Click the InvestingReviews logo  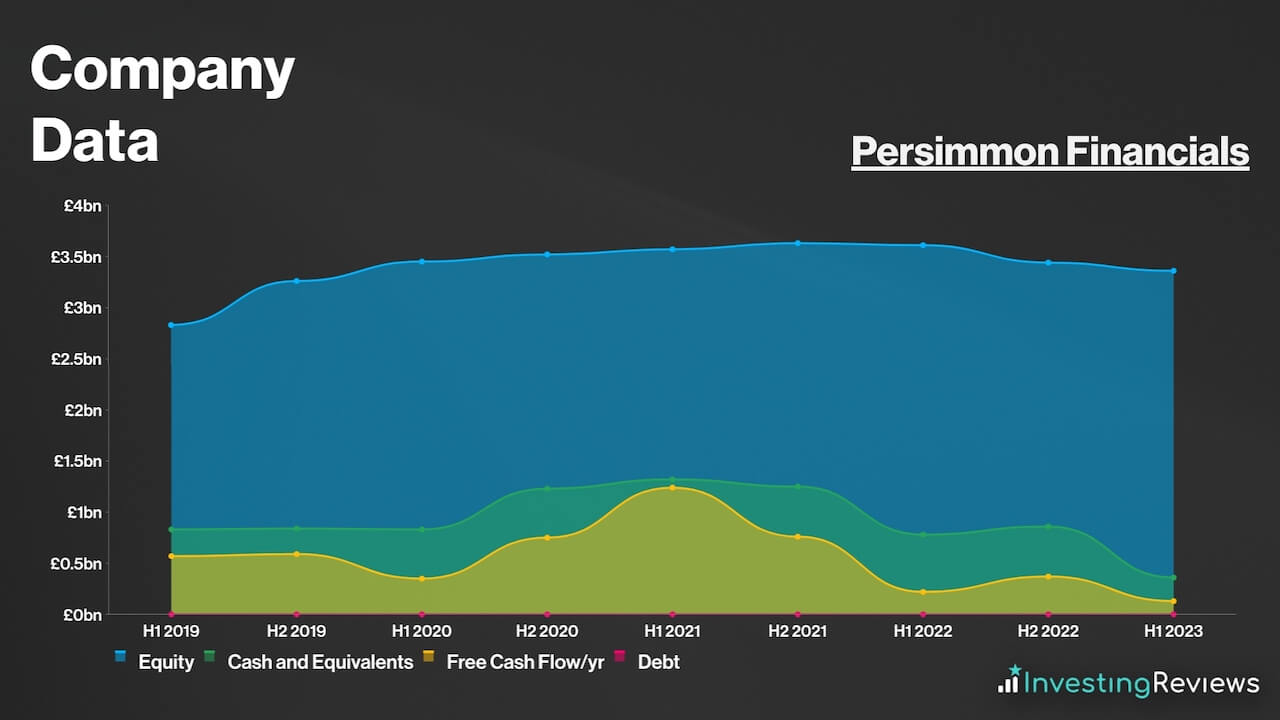click(1128, 682)
